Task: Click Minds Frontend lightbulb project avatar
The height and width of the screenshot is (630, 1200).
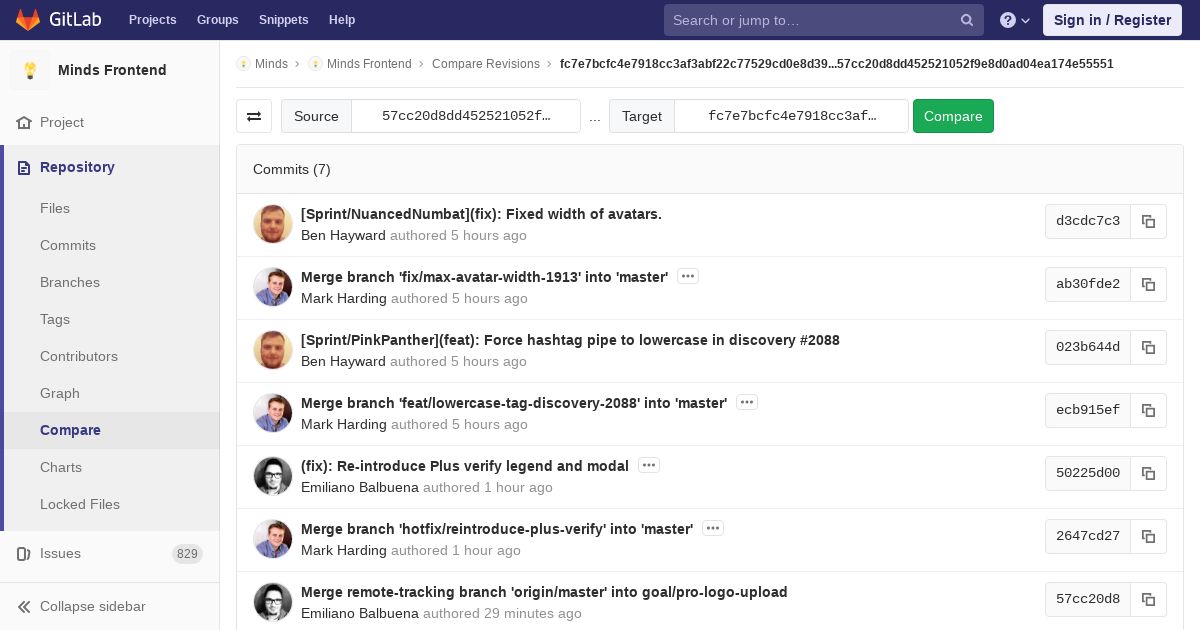Action: 30,70
